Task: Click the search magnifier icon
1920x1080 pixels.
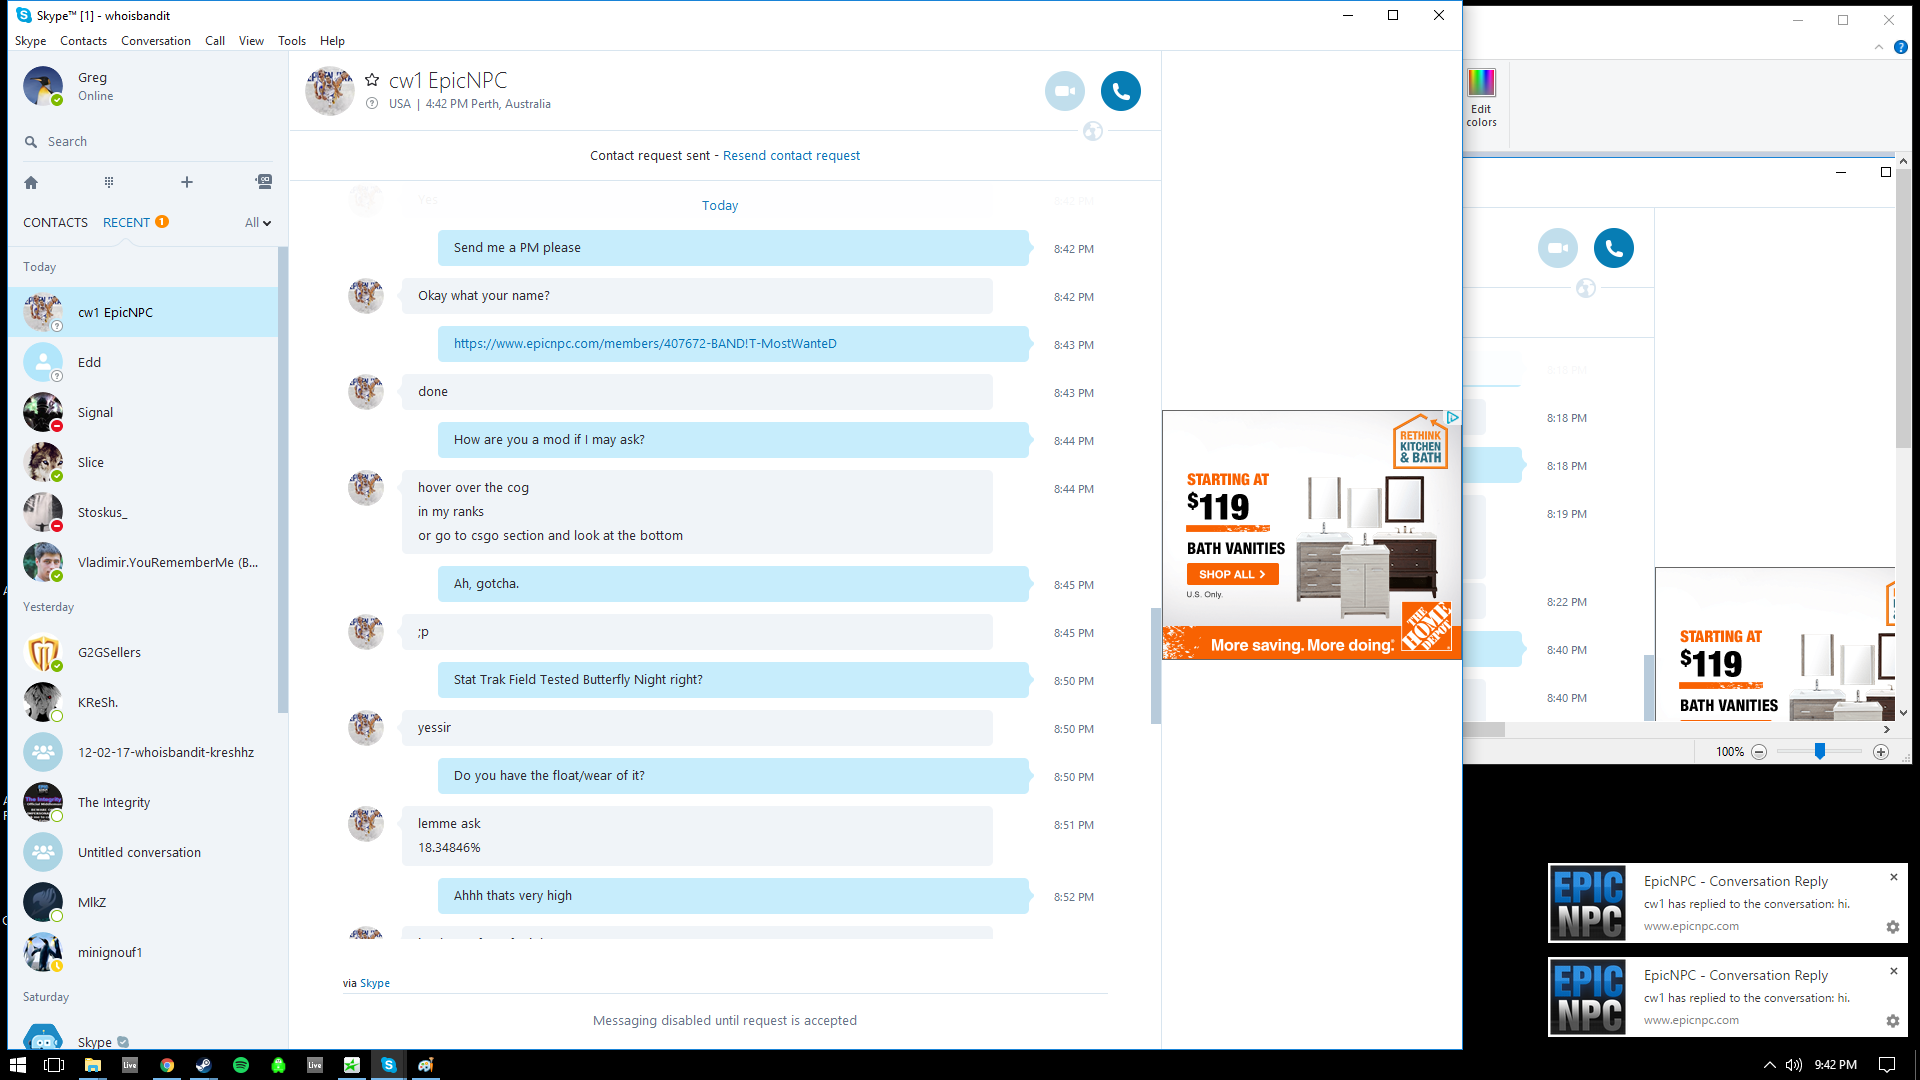Action: point(31,142)
